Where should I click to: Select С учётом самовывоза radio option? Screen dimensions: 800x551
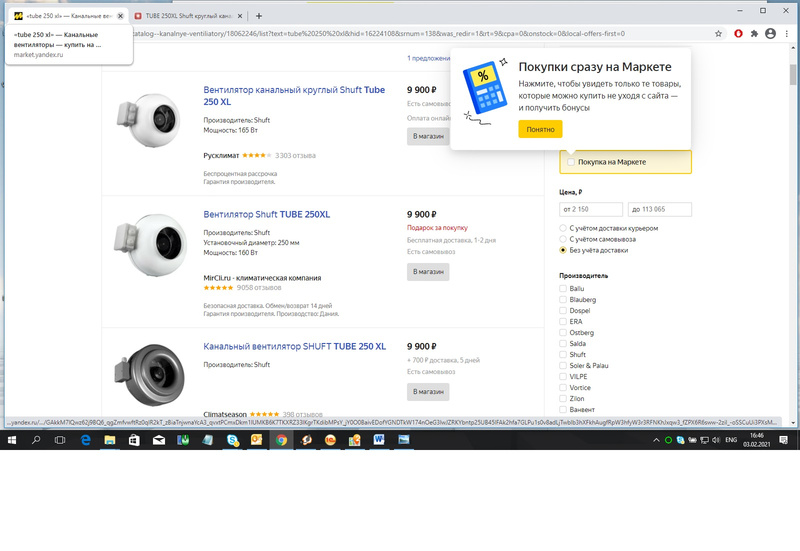coord(563,239)
